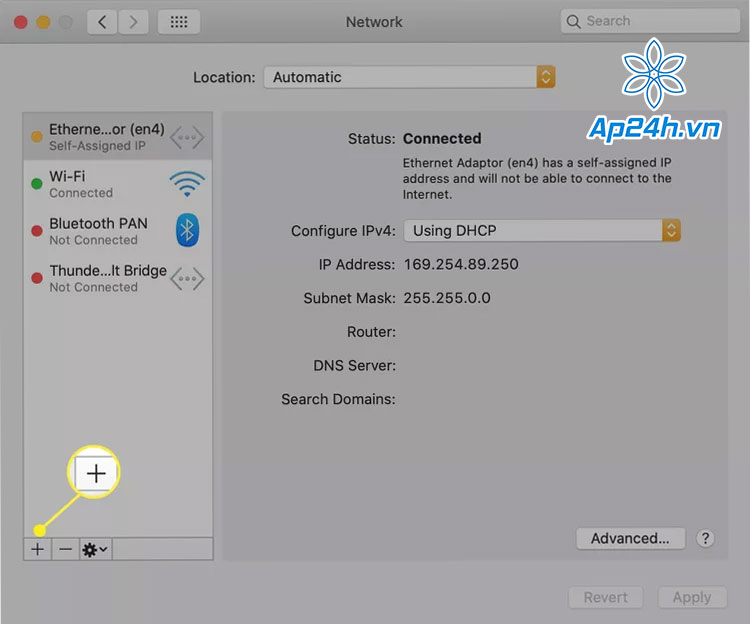Viewport: 750px width, 624px height.
Task: Click the Connected status text
Action: click(x=442, y=139)
